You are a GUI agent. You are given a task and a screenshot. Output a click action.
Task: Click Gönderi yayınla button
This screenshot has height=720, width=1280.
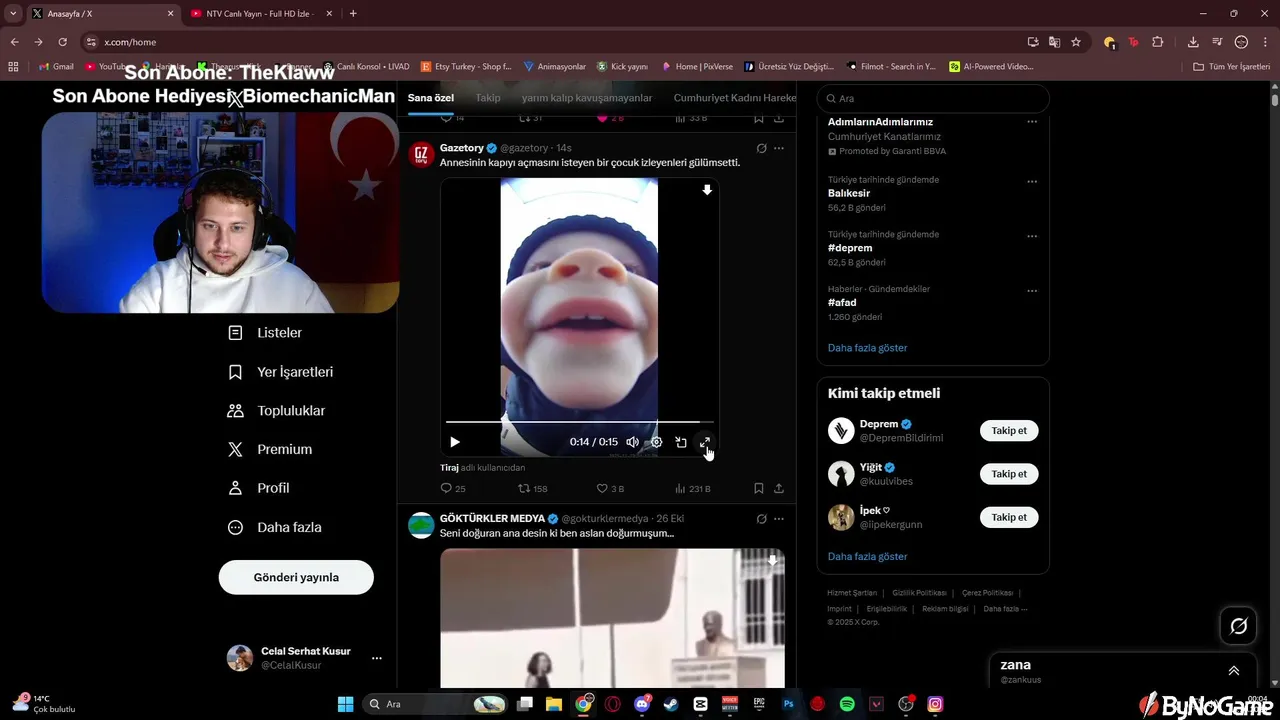click(296, 577)
